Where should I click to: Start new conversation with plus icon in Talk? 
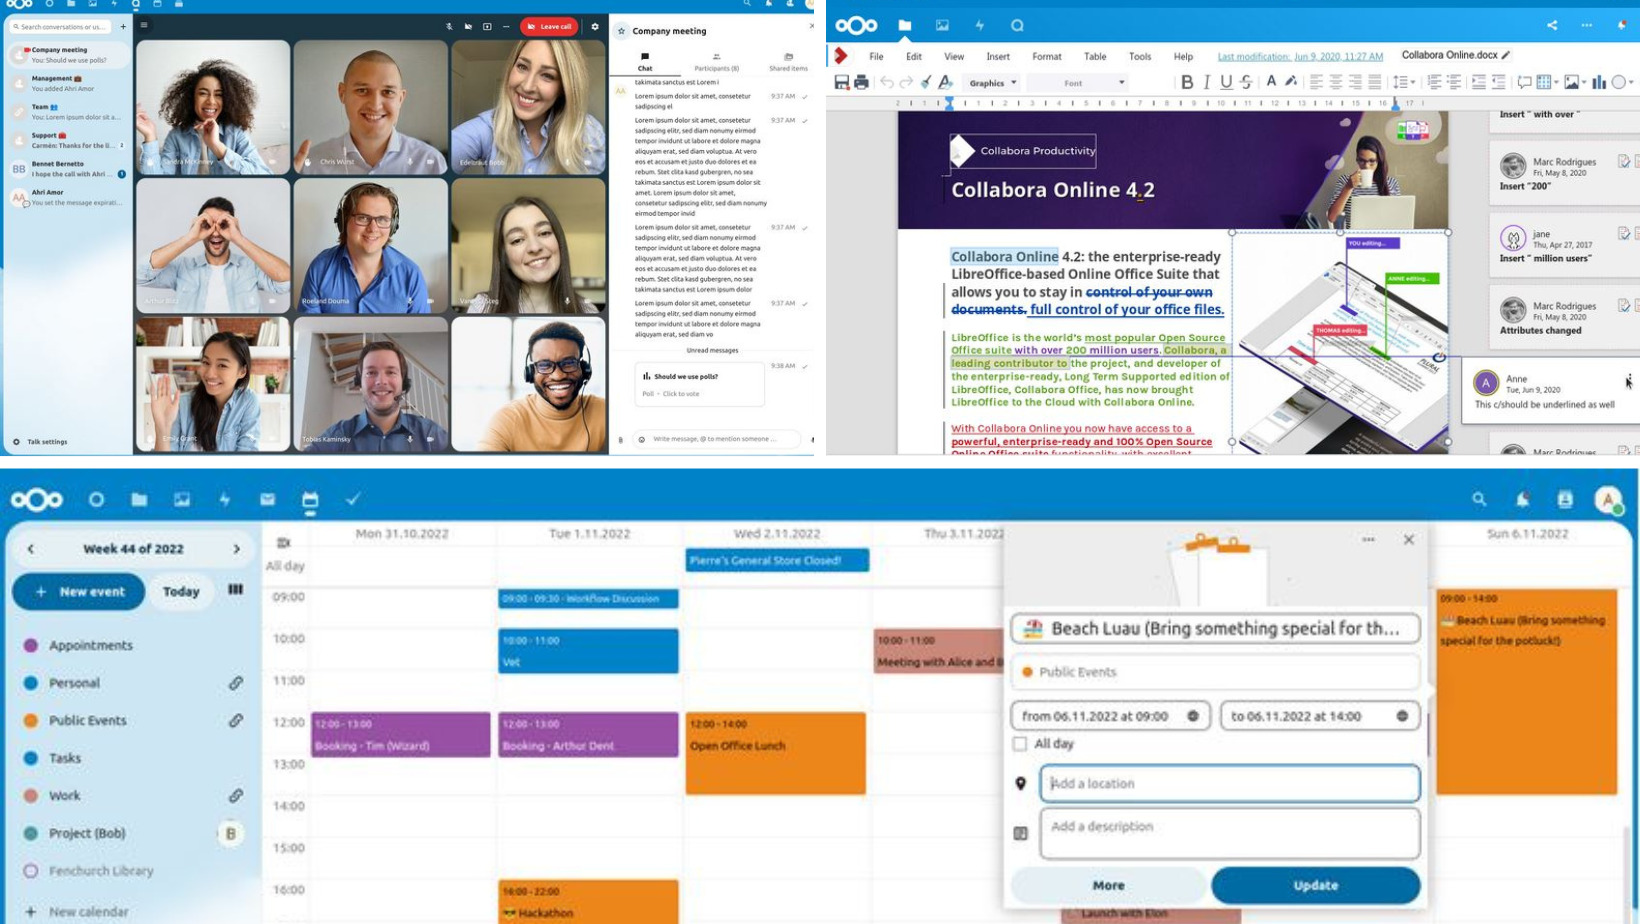(x=123, y=27)
